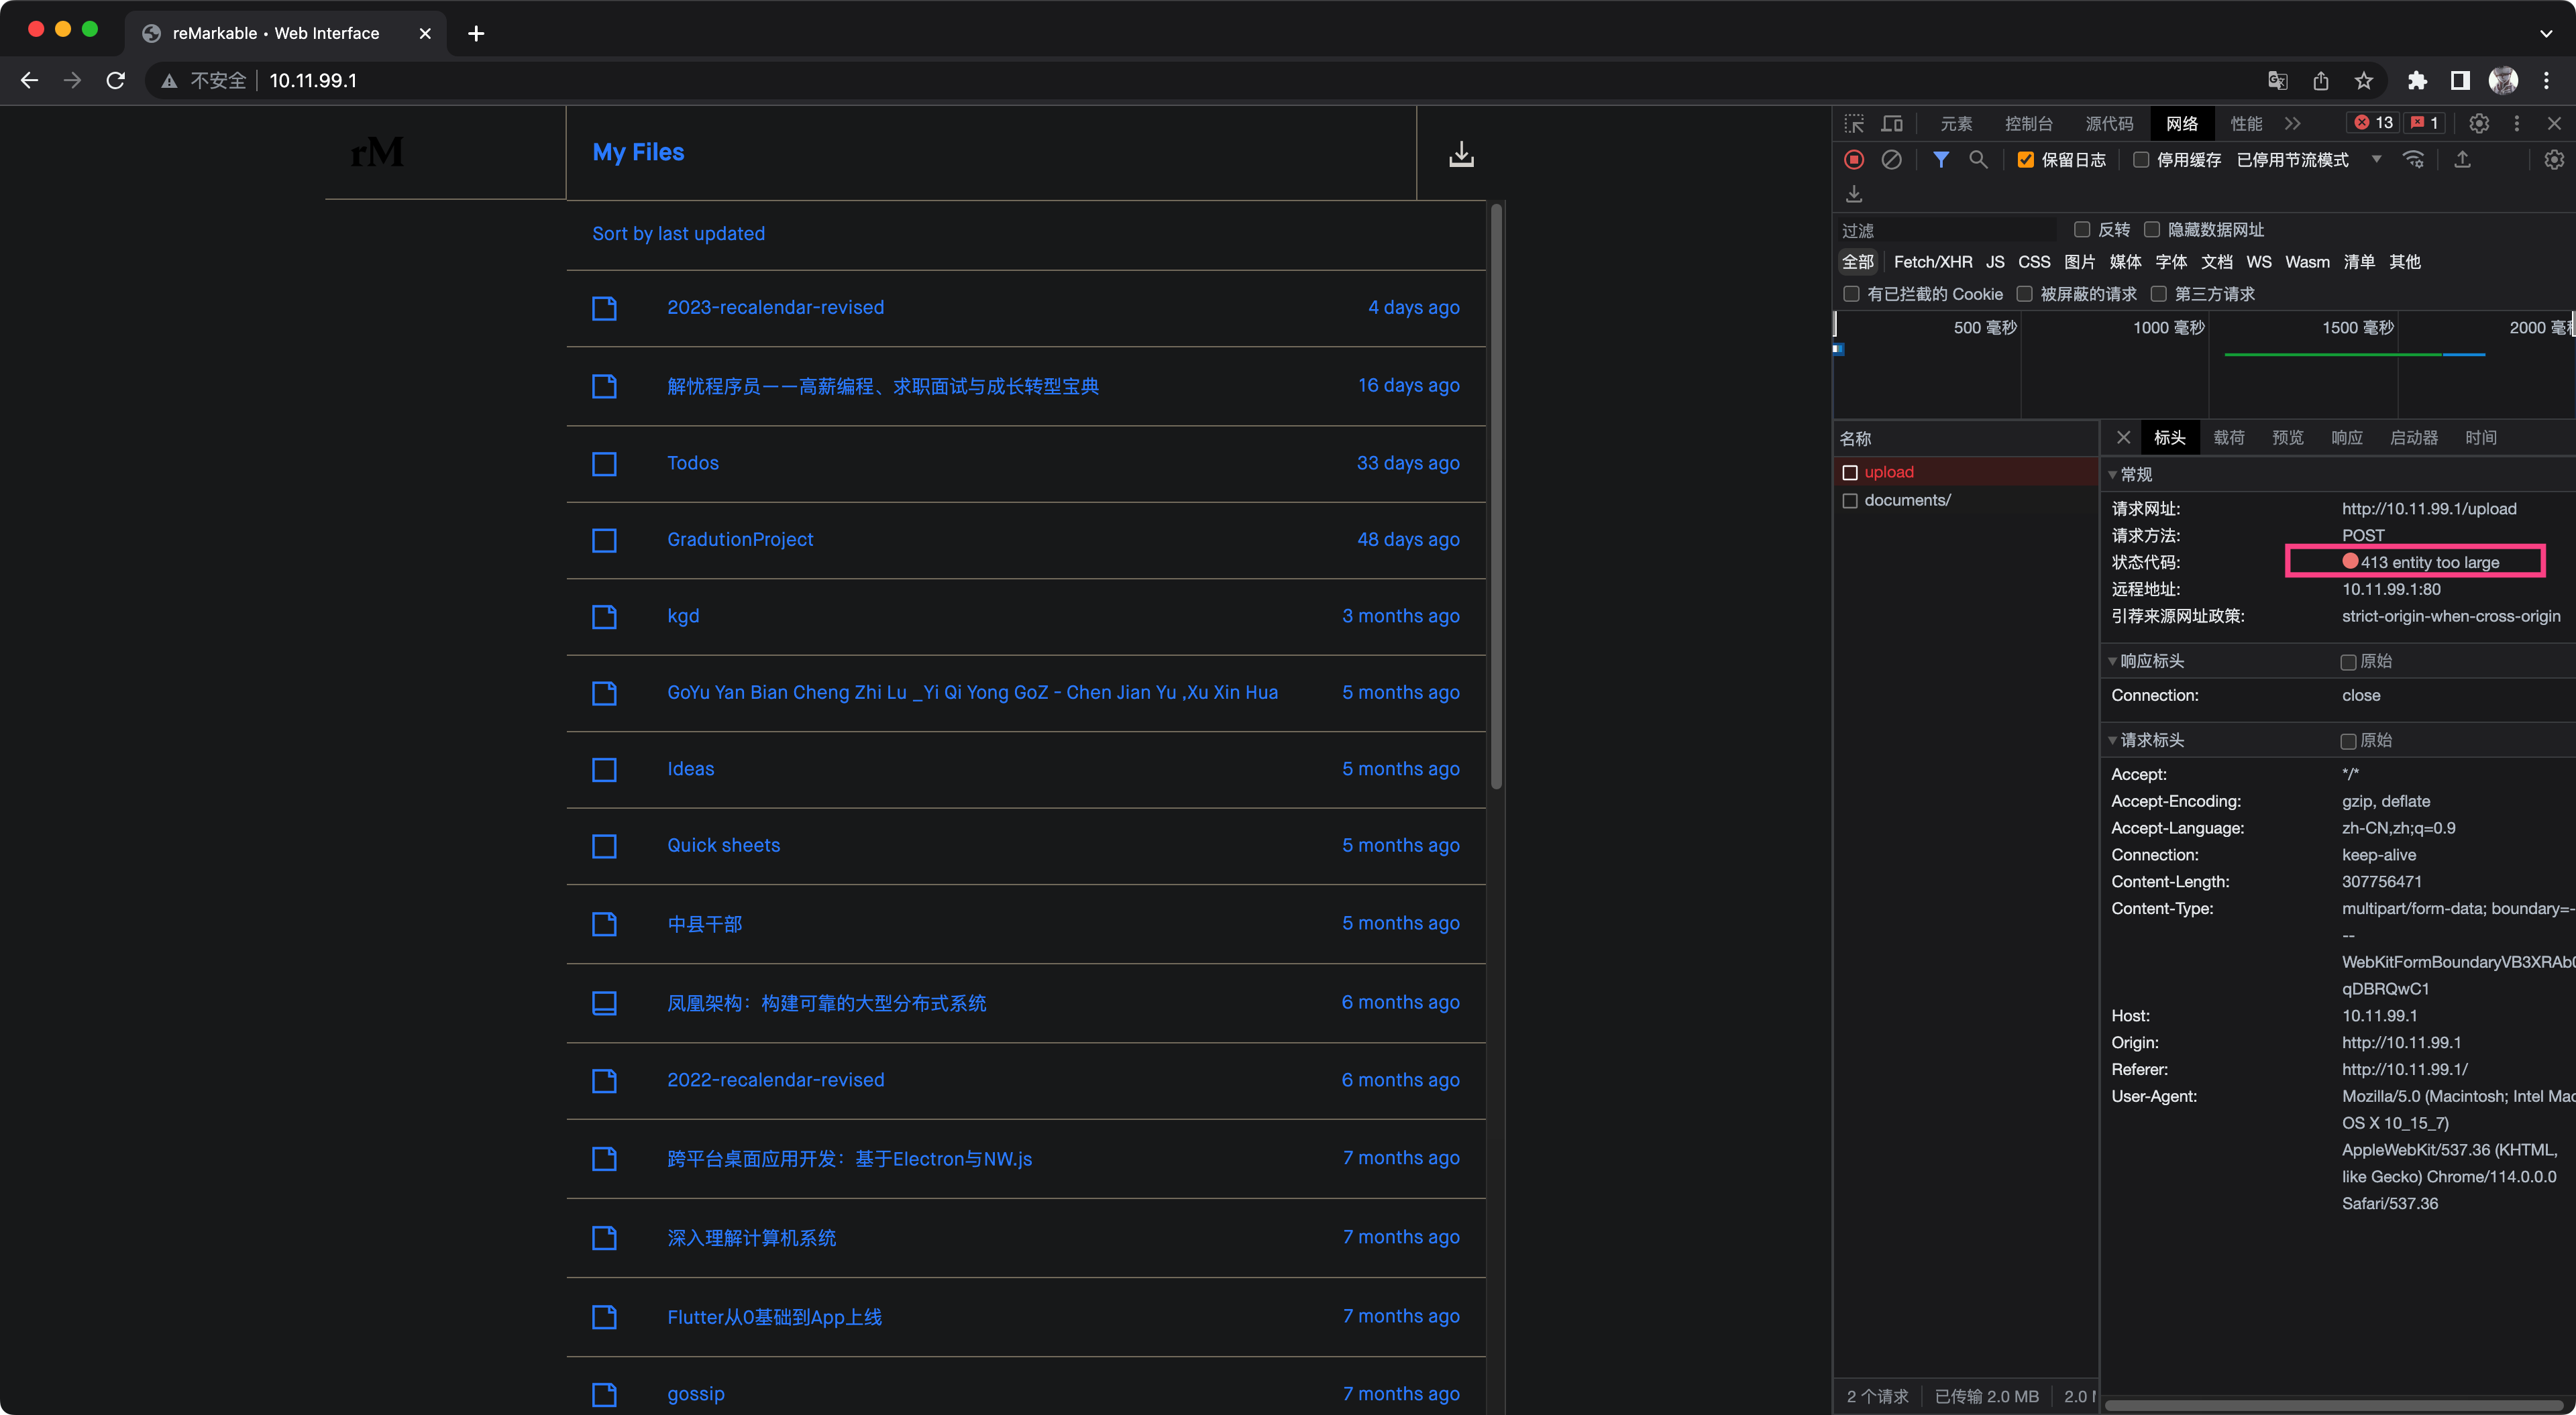The height and width of the screenshot is (1415, 2576).
Task: Toggle the browser side panel icon
Action: tap(2460, 80)
